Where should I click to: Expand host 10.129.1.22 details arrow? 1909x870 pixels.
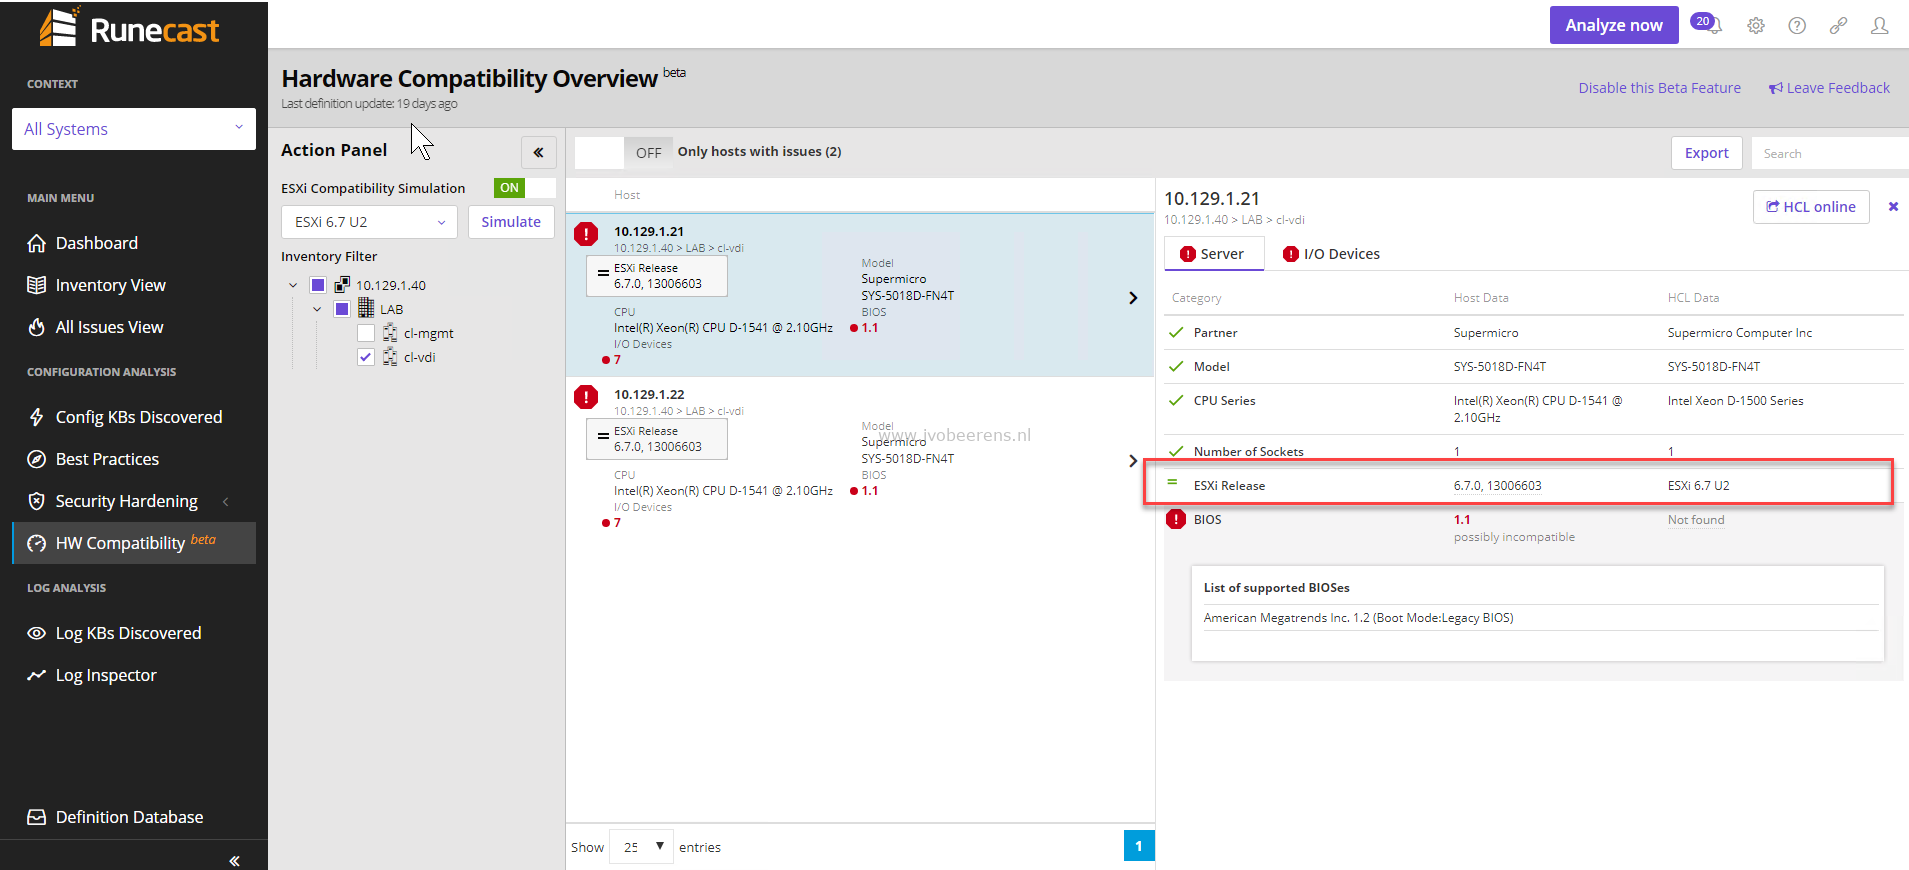1133,461
